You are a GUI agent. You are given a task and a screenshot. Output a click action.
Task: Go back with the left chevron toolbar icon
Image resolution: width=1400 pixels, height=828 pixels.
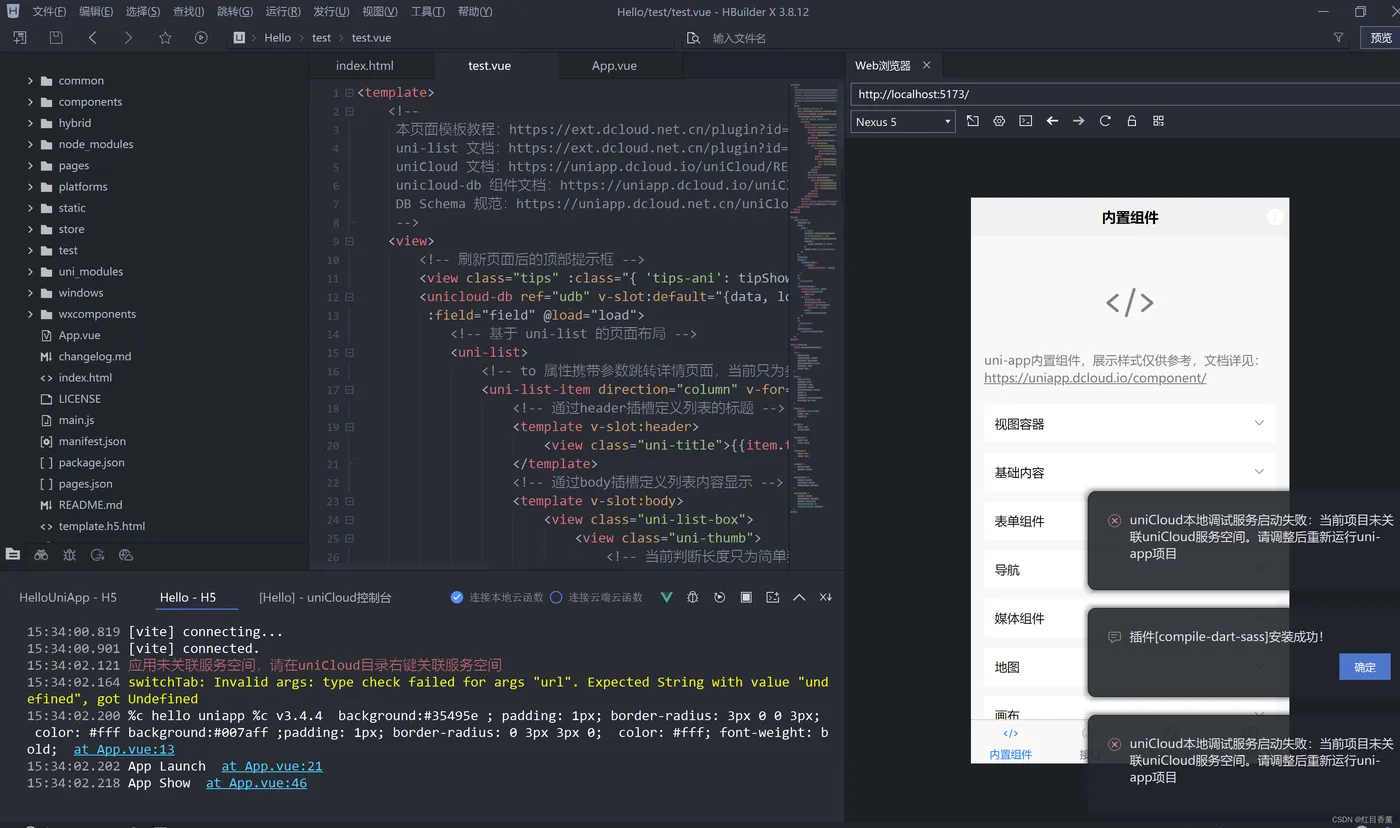[93, 38]
